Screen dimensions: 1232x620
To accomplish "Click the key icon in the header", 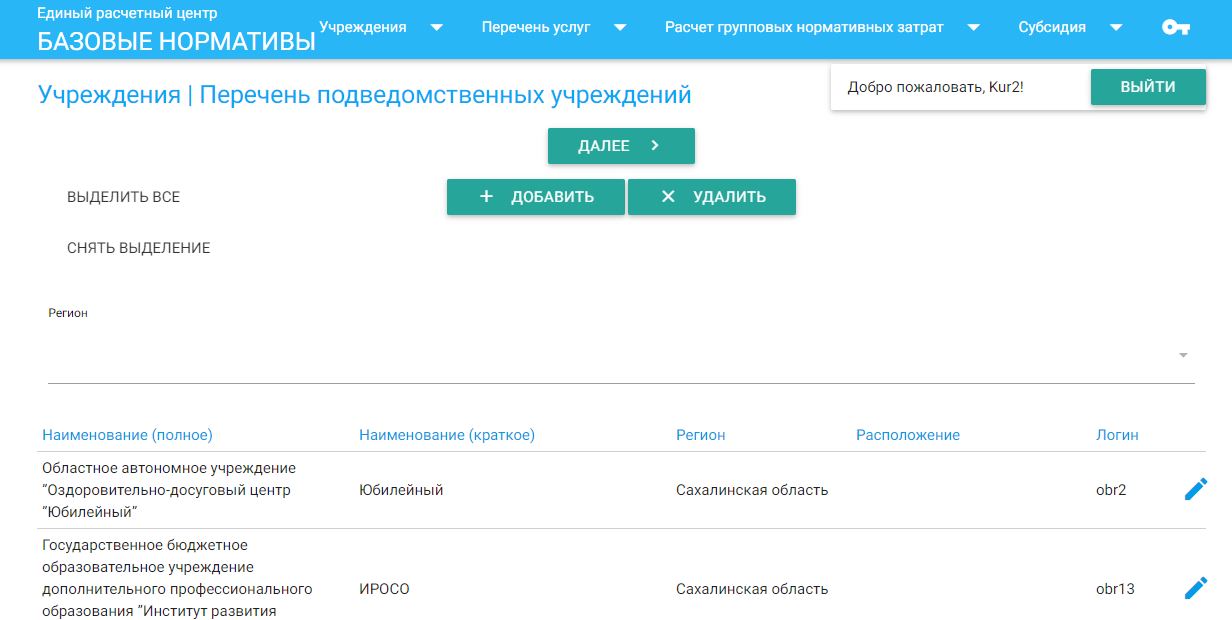I will point(1175,28).
